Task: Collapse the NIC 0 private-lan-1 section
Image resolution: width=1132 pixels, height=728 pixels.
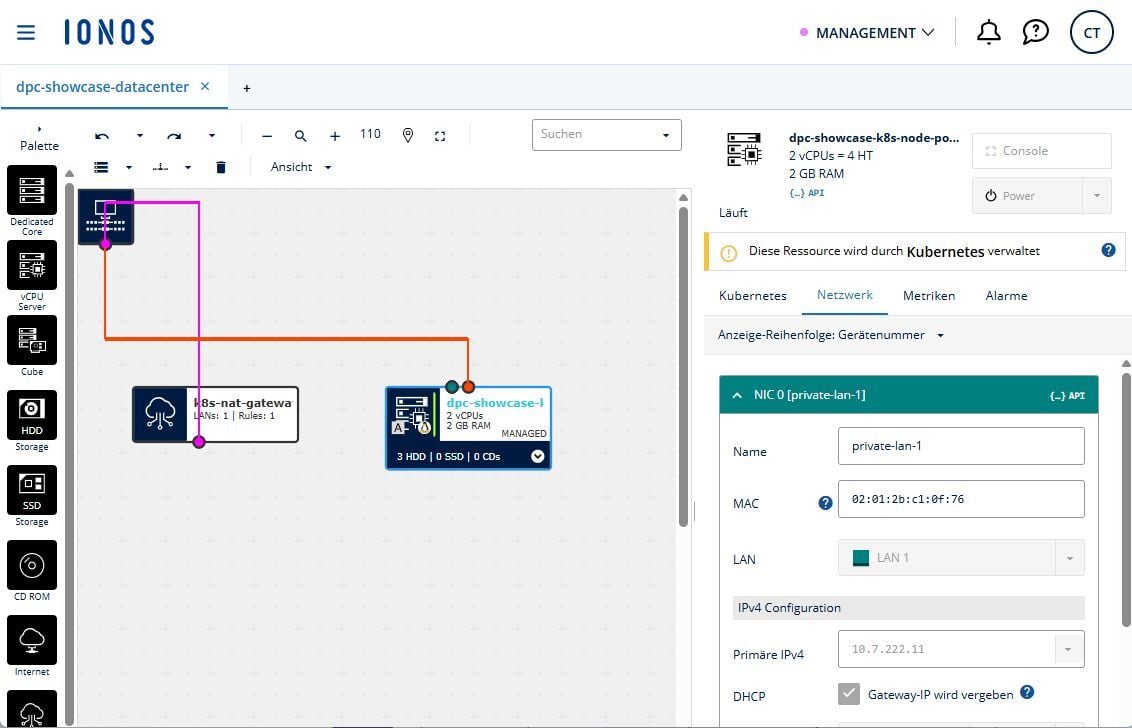Action: [x=737, y=395]
